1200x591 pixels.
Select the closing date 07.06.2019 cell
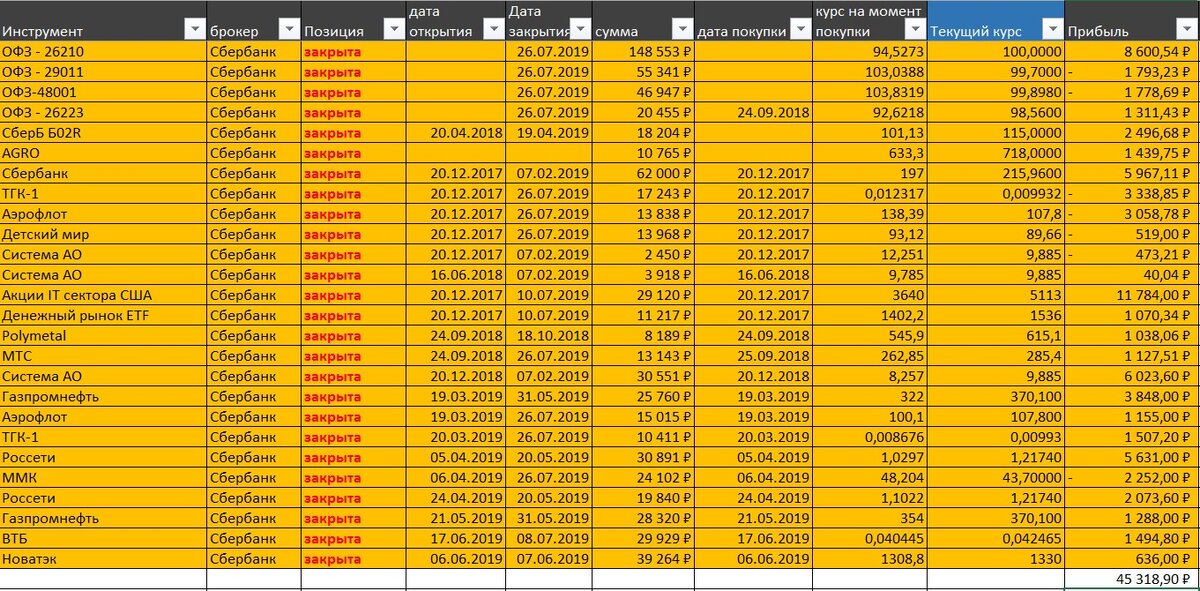(548, 559)
